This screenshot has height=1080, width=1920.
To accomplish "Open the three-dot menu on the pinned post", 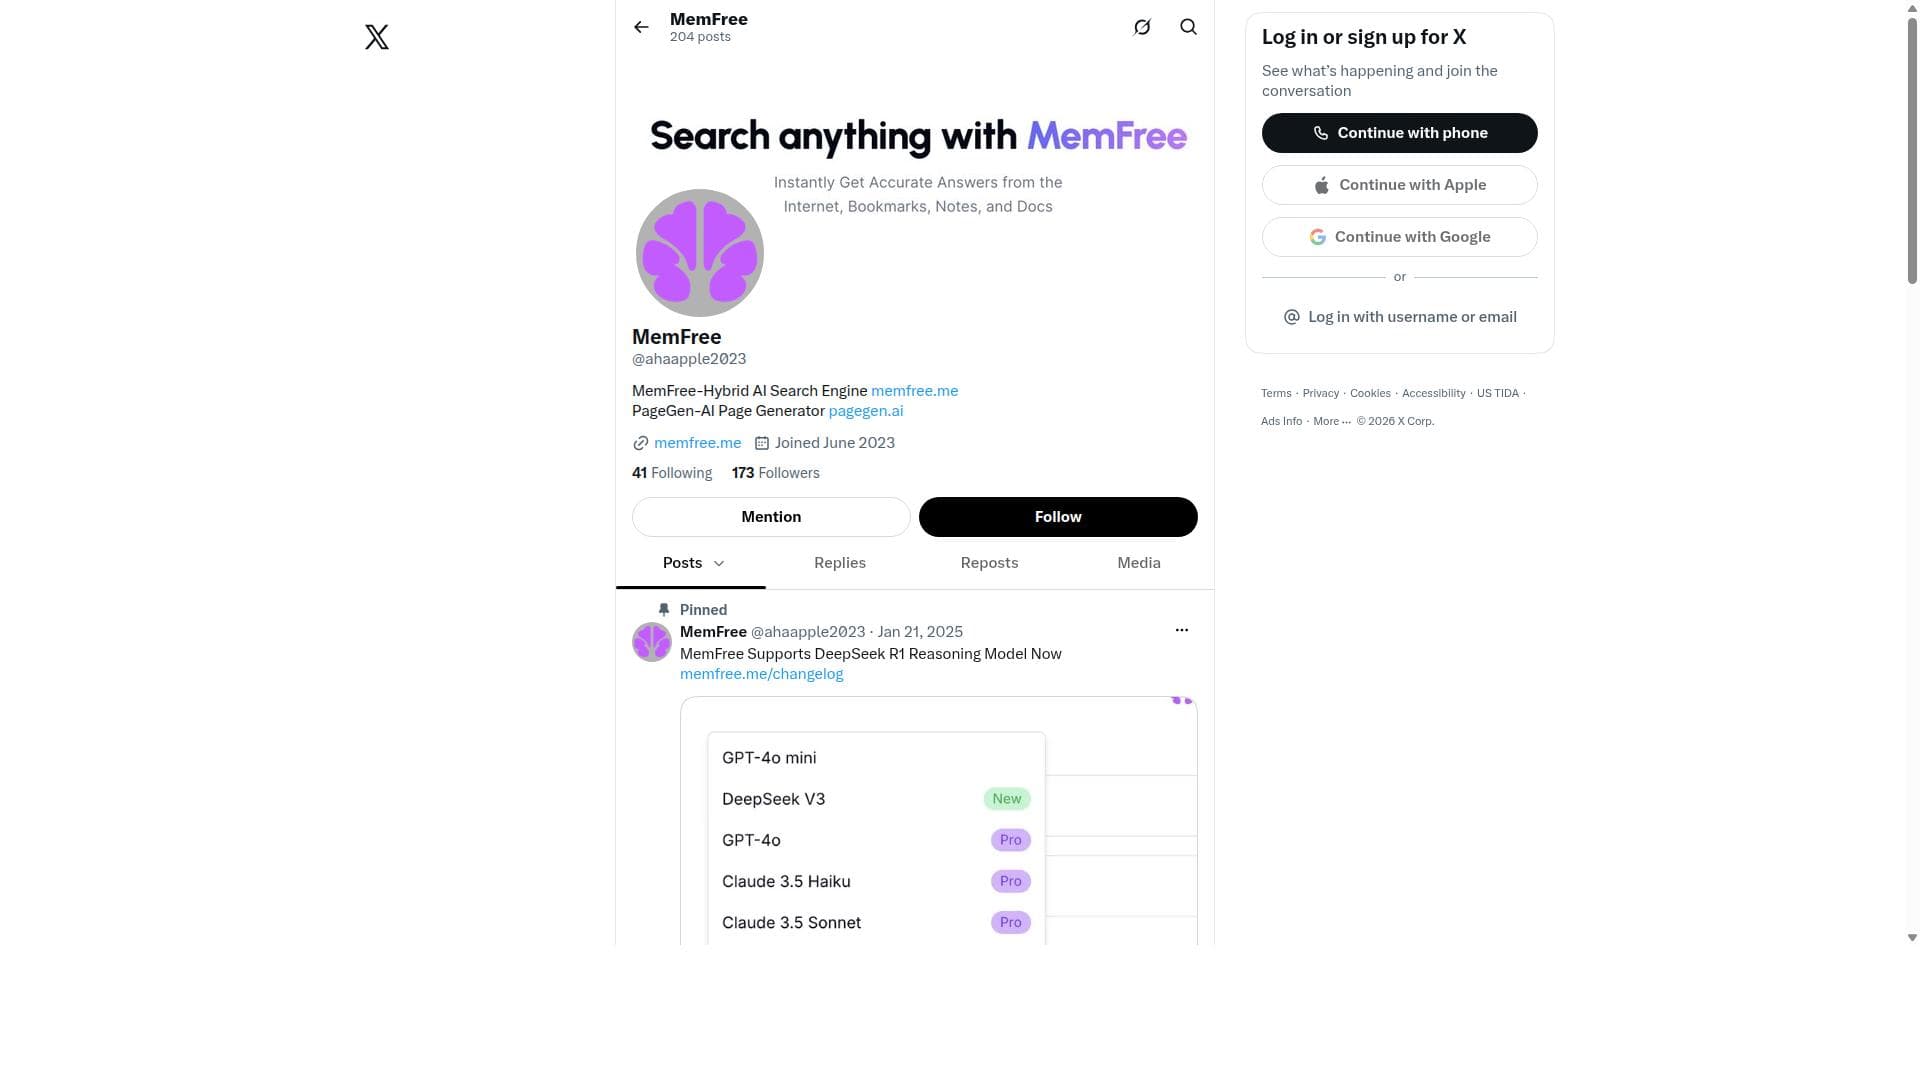I will (x=1182, y=630).
